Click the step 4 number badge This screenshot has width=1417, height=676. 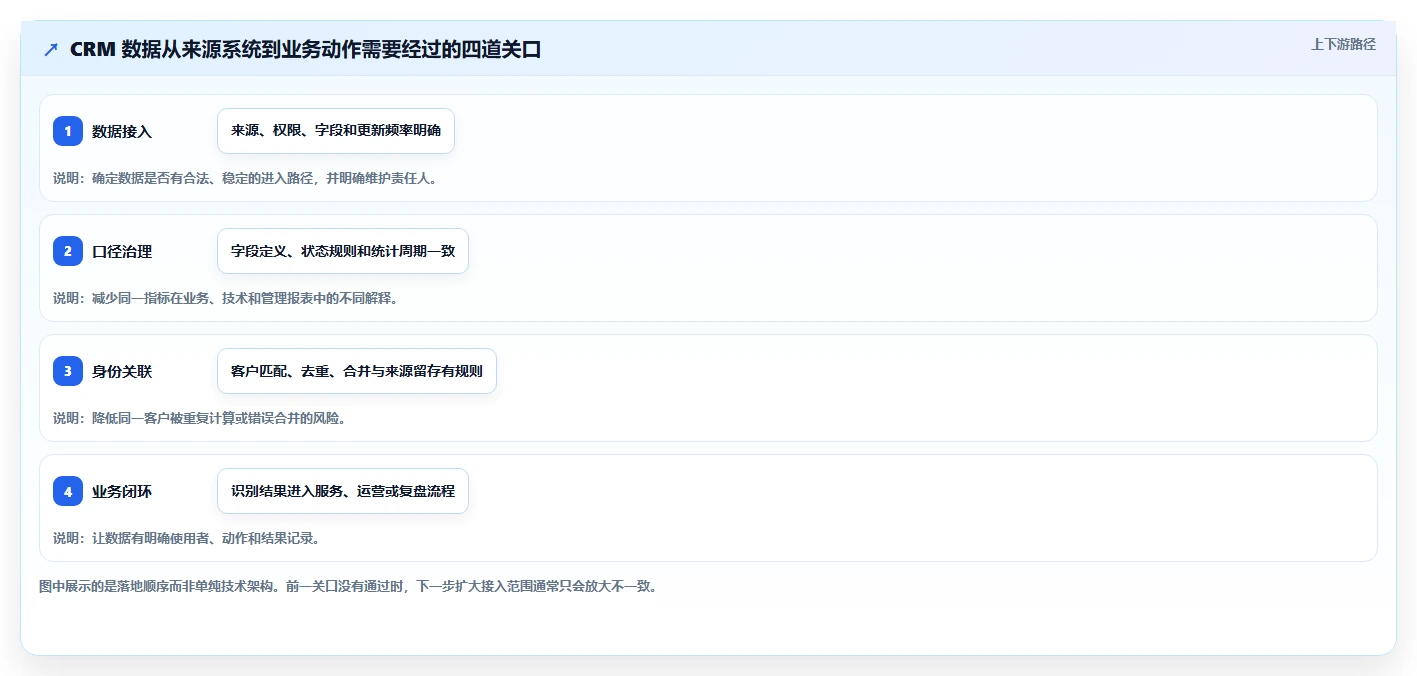click(68, 491)
